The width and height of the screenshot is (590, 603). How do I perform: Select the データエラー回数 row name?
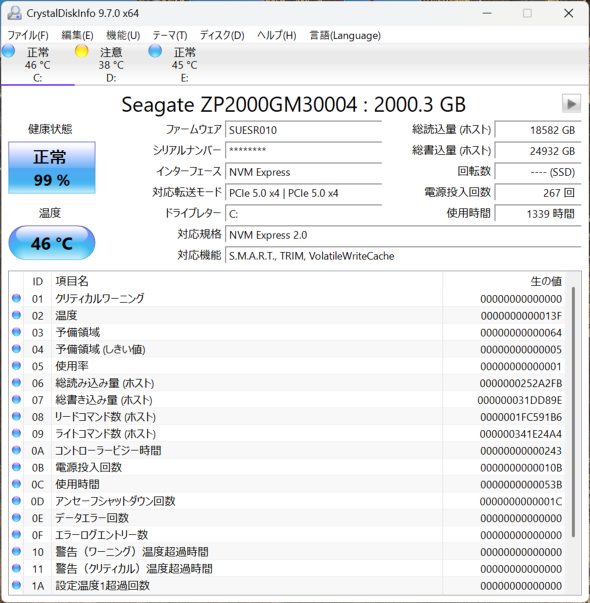(92, 518)
